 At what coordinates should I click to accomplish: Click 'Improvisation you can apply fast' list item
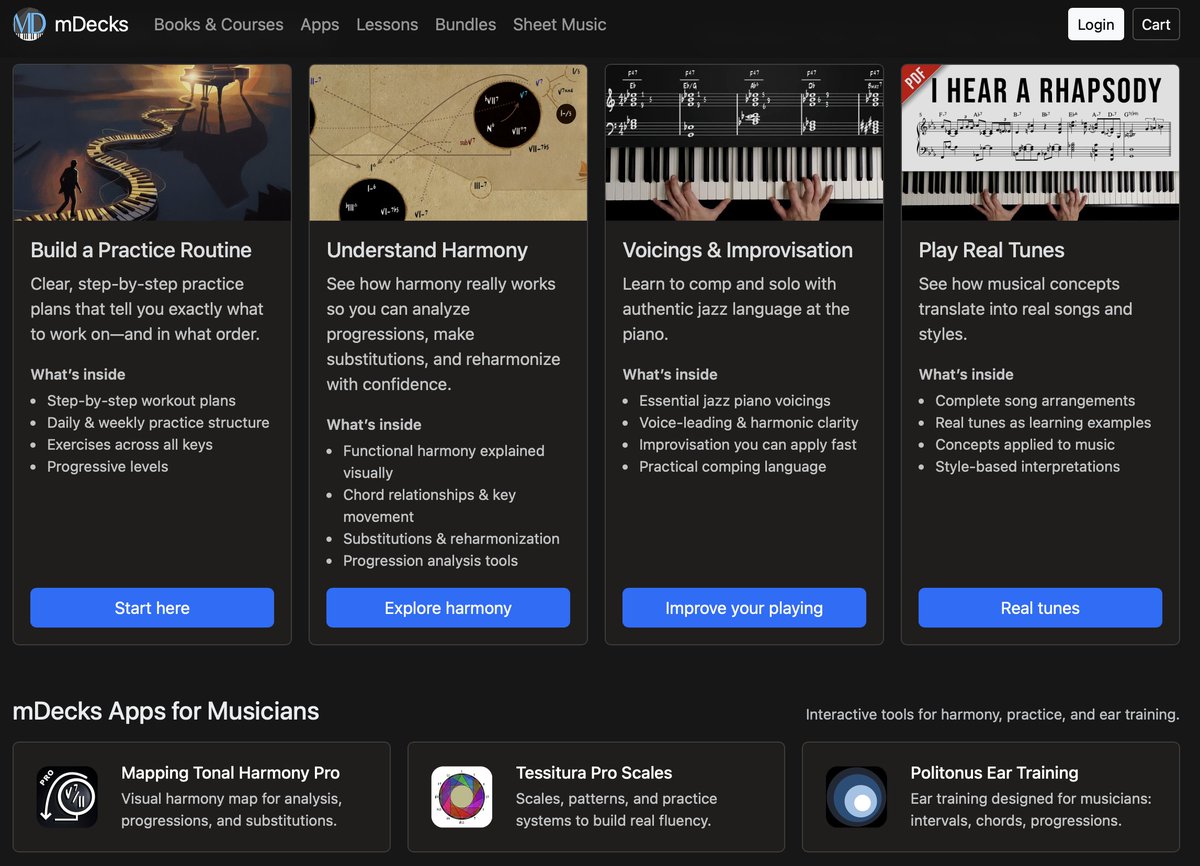click(x=748, y=444)
